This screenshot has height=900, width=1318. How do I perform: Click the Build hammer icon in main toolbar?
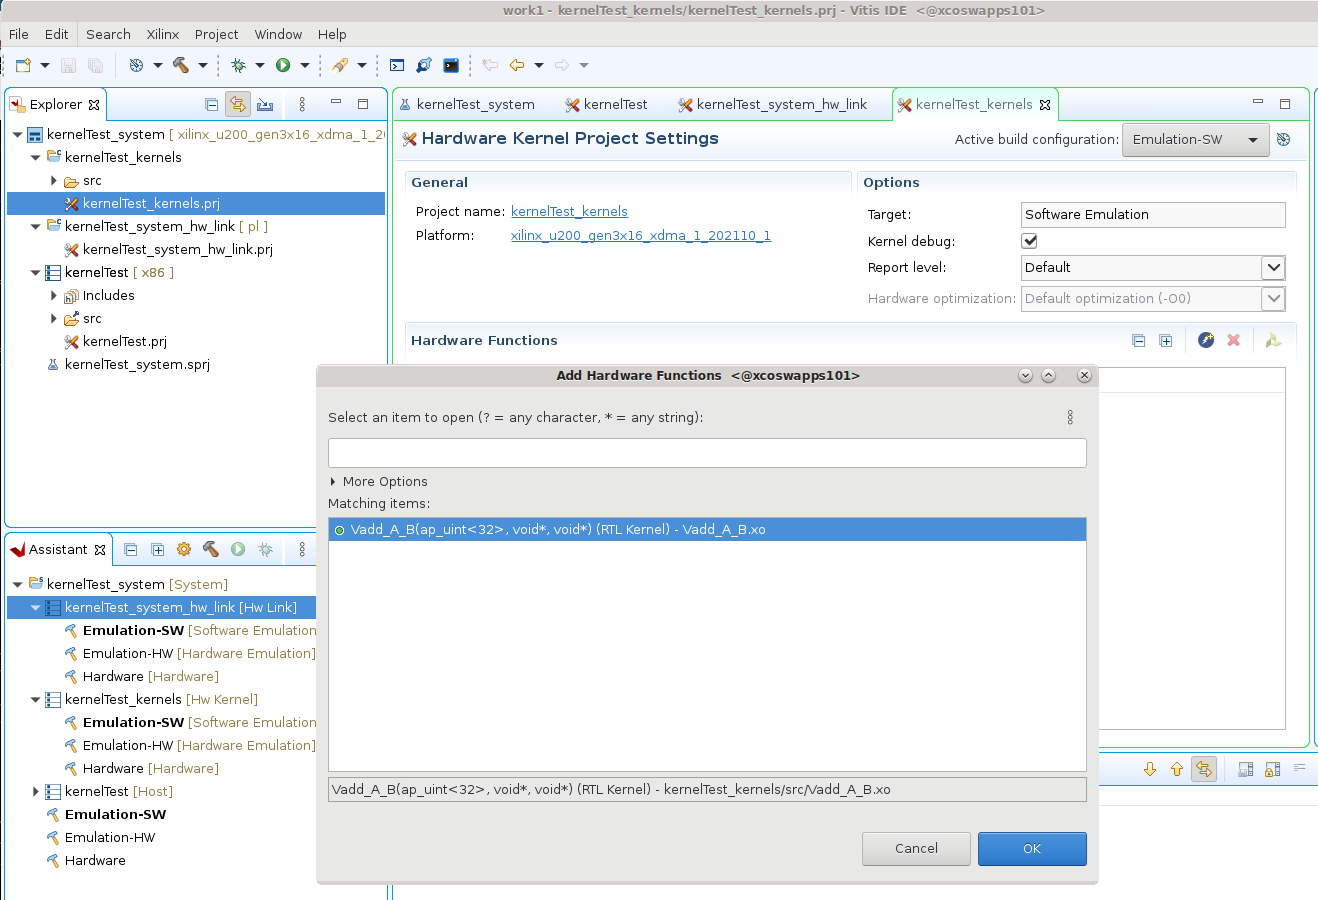click(x=181, y=65)
